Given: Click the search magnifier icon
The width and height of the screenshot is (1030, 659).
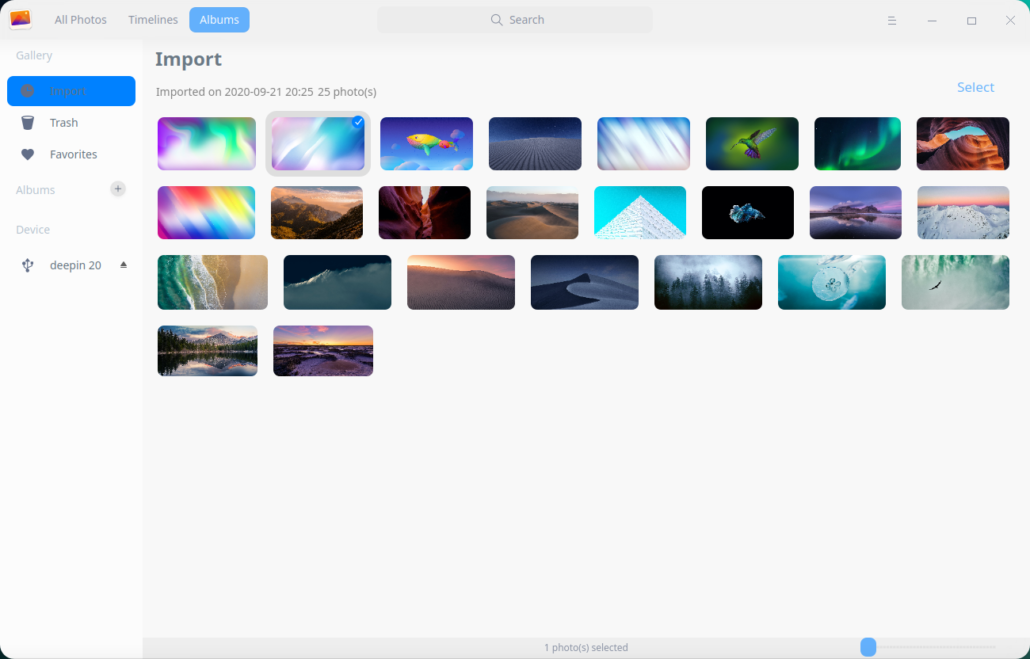Looking at the screenshot, I should pyautogui.click(x=496, y=20).
